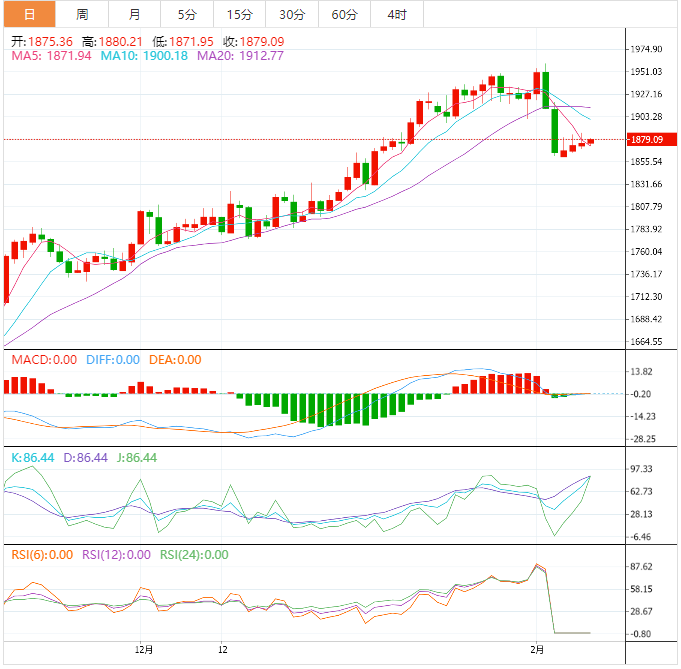Click the MA10: 1900.18 indicator label
681x669 pixels.
click(142, 56)
